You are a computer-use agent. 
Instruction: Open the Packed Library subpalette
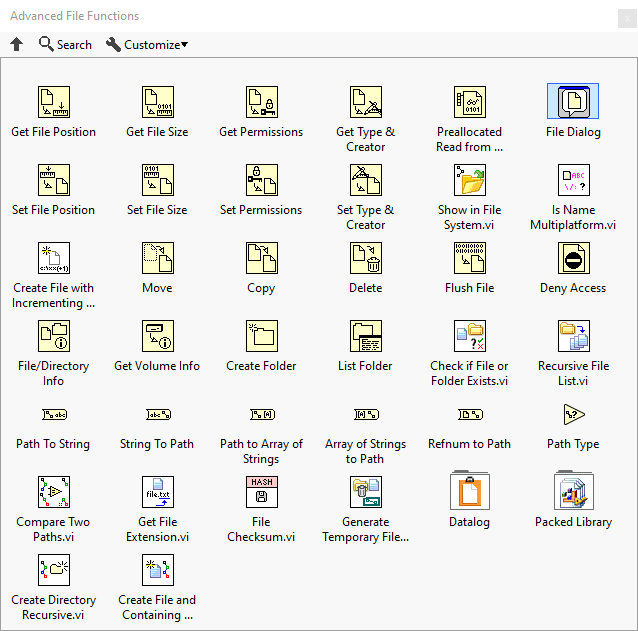[573, 492]
